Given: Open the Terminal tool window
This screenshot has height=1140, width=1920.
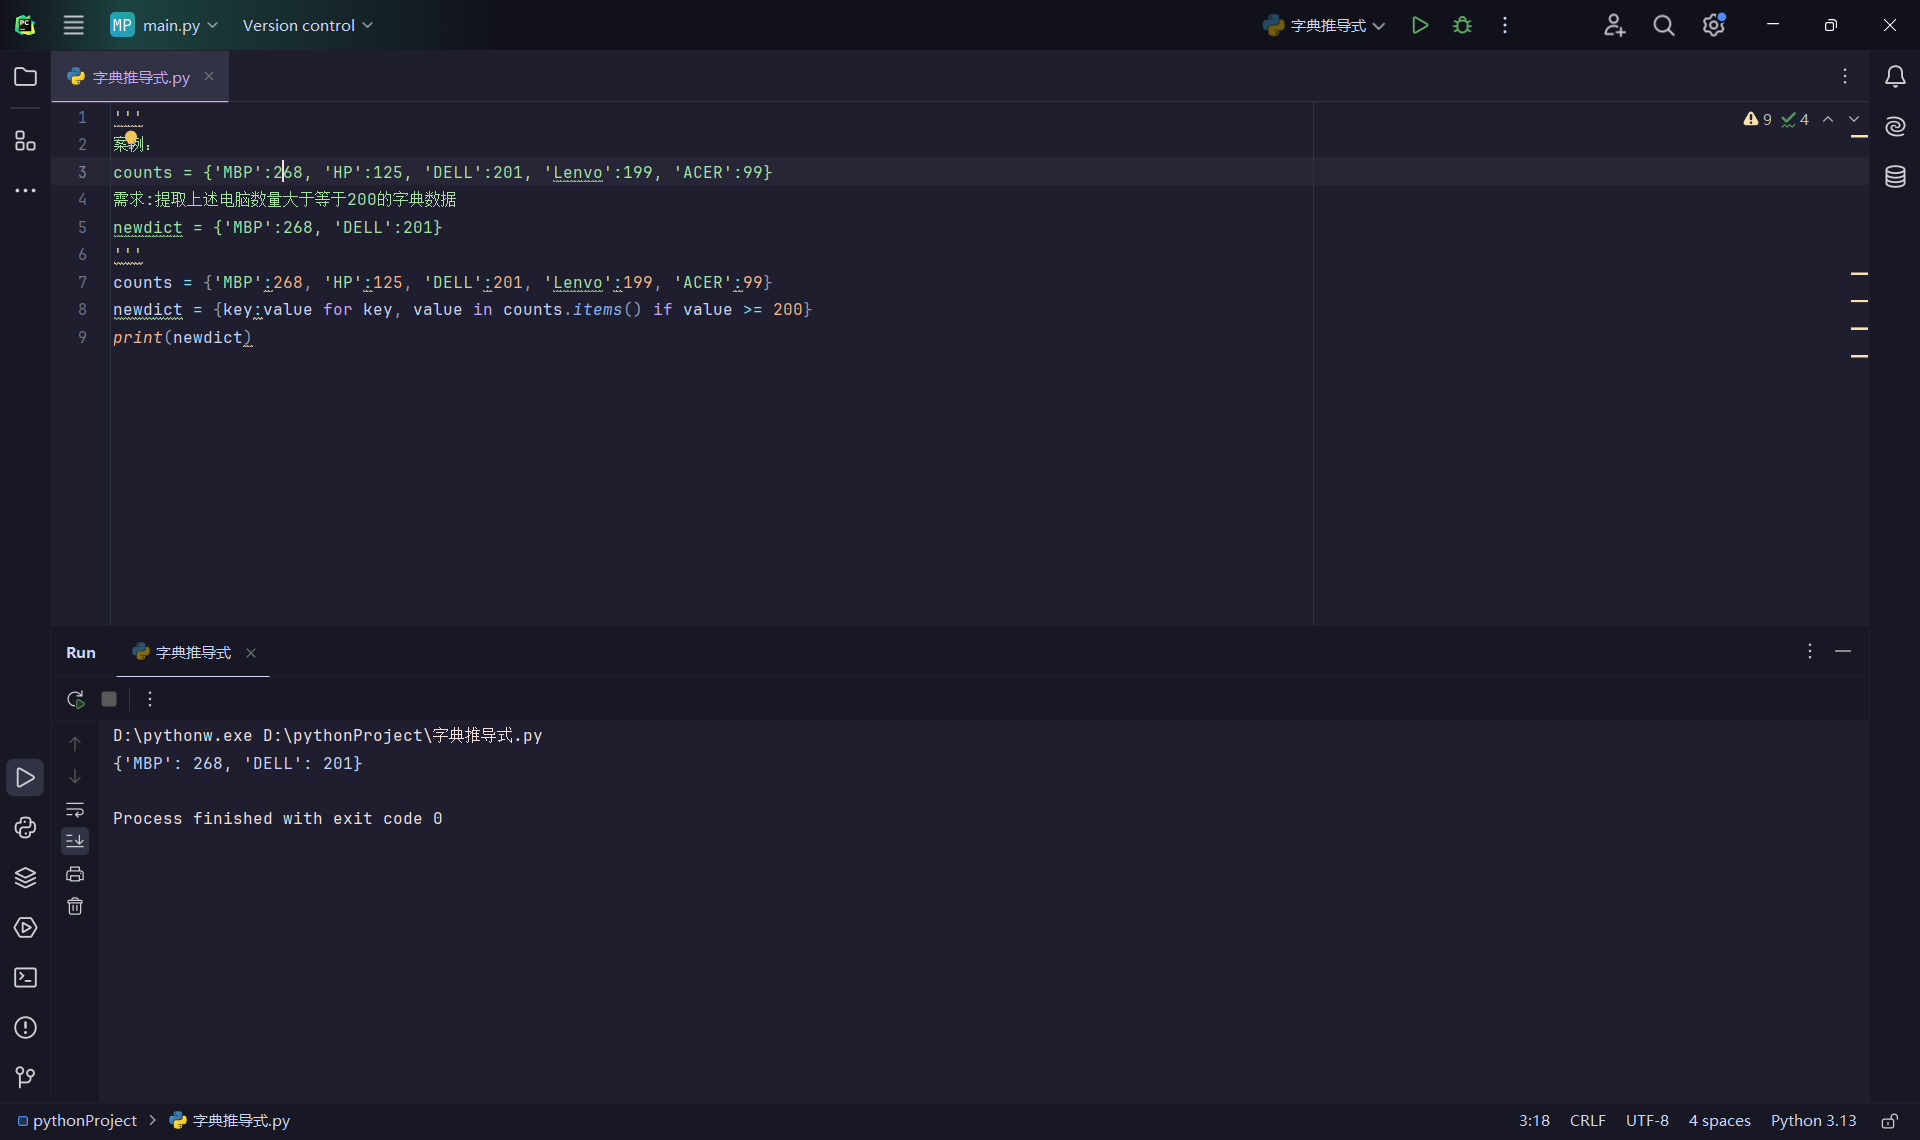Looking at the screenshot, I should coord(25,977).
